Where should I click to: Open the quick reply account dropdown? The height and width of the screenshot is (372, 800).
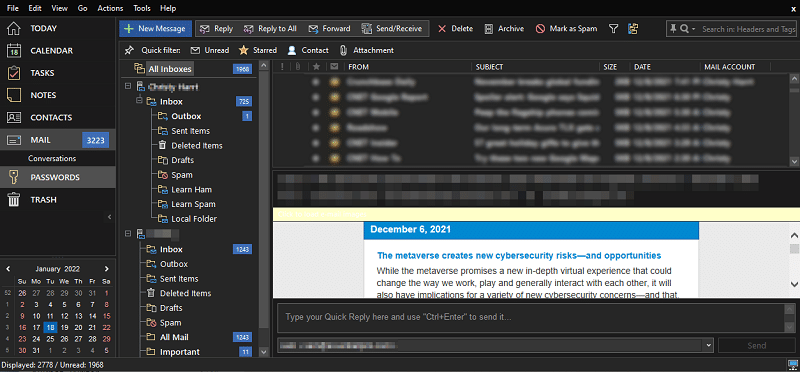(708, 345)
